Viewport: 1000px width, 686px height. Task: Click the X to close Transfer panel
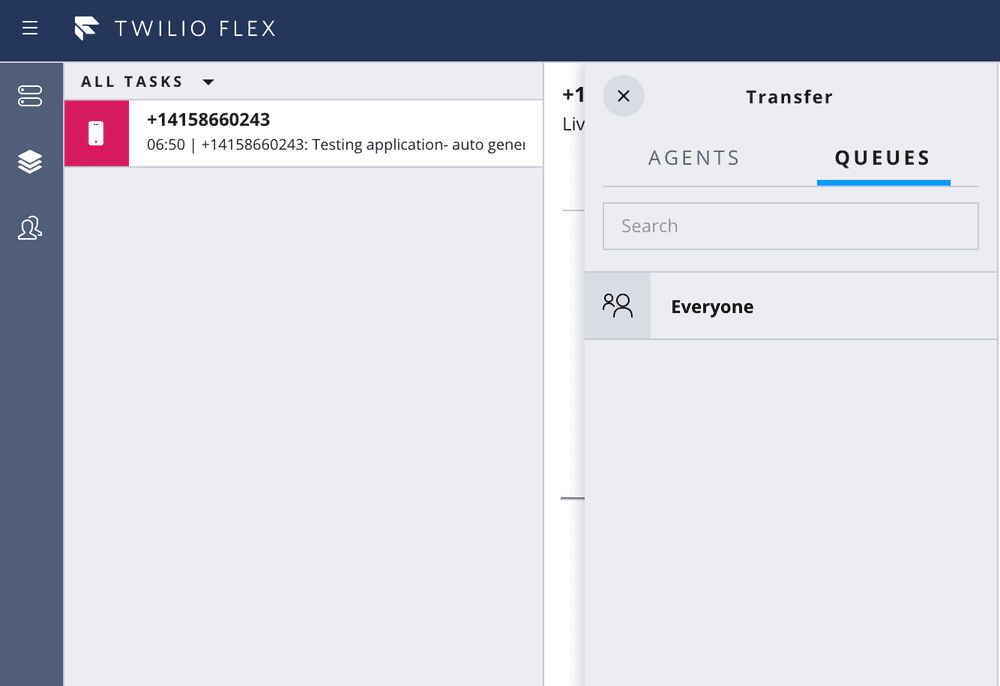[x=623, y=96]
